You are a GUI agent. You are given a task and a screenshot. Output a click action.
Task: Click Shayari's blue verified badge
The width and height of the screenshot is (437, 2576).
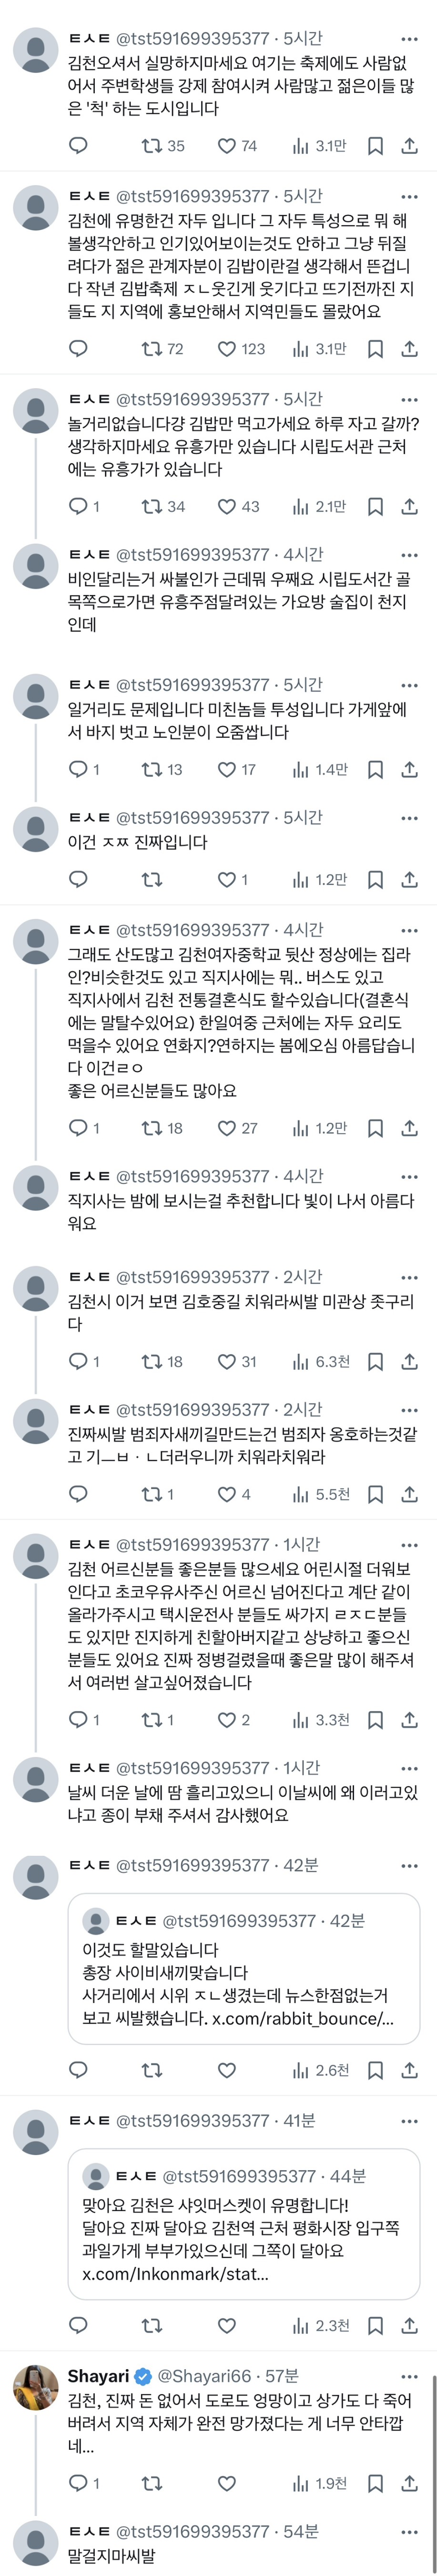tap(142, 2377)
